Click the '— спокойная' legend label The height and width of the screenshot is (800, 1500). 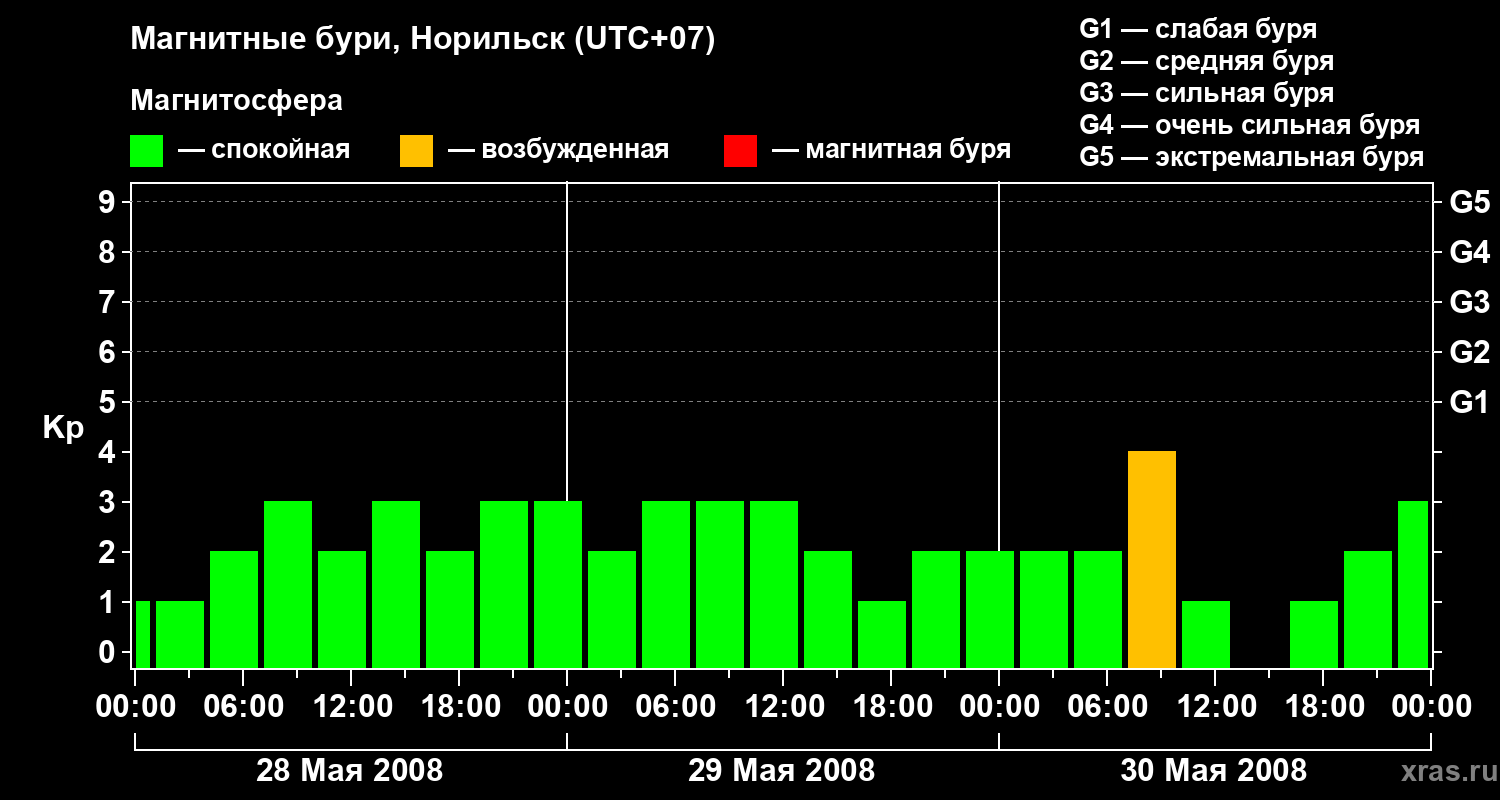click(x=264, y=151)
